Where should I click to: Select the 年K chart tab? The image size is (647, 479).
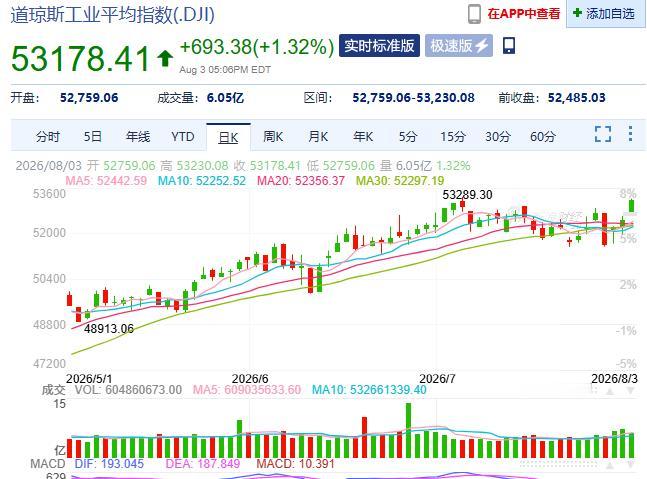[x=363, y=137]
